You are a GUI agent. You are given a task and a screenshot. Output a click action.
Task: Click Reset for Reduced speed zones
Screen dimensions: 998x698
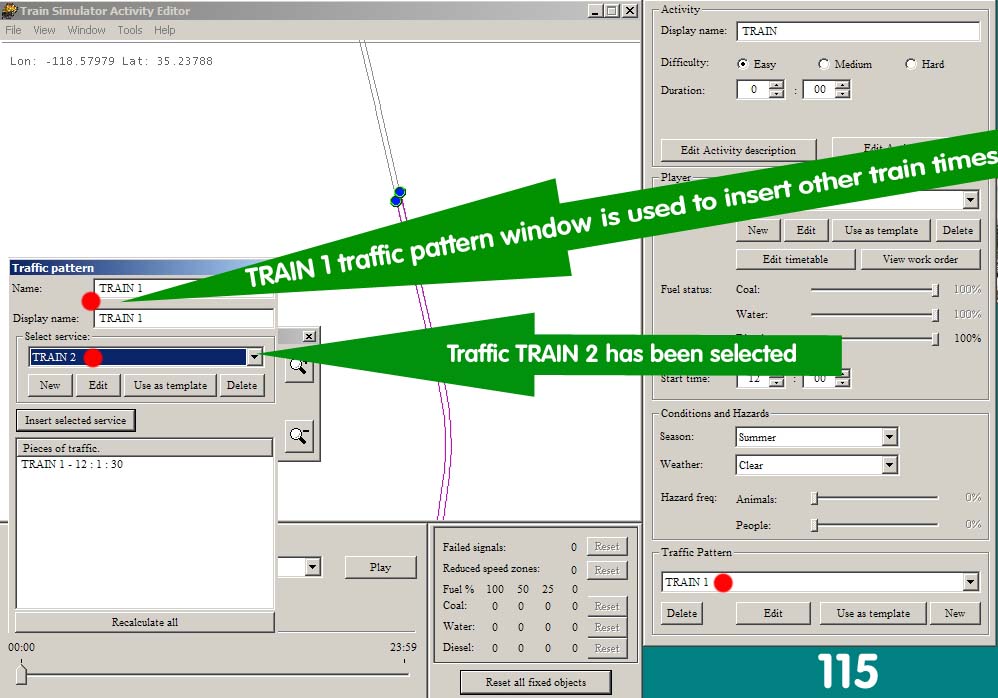pos(607,570)
